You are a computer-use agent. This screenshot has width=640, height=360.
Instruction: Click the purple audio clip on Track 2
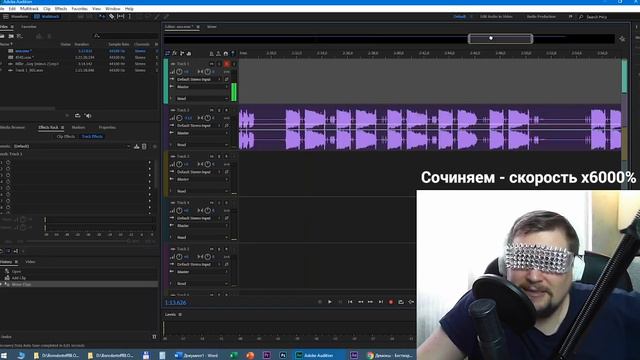coord(430,127)
